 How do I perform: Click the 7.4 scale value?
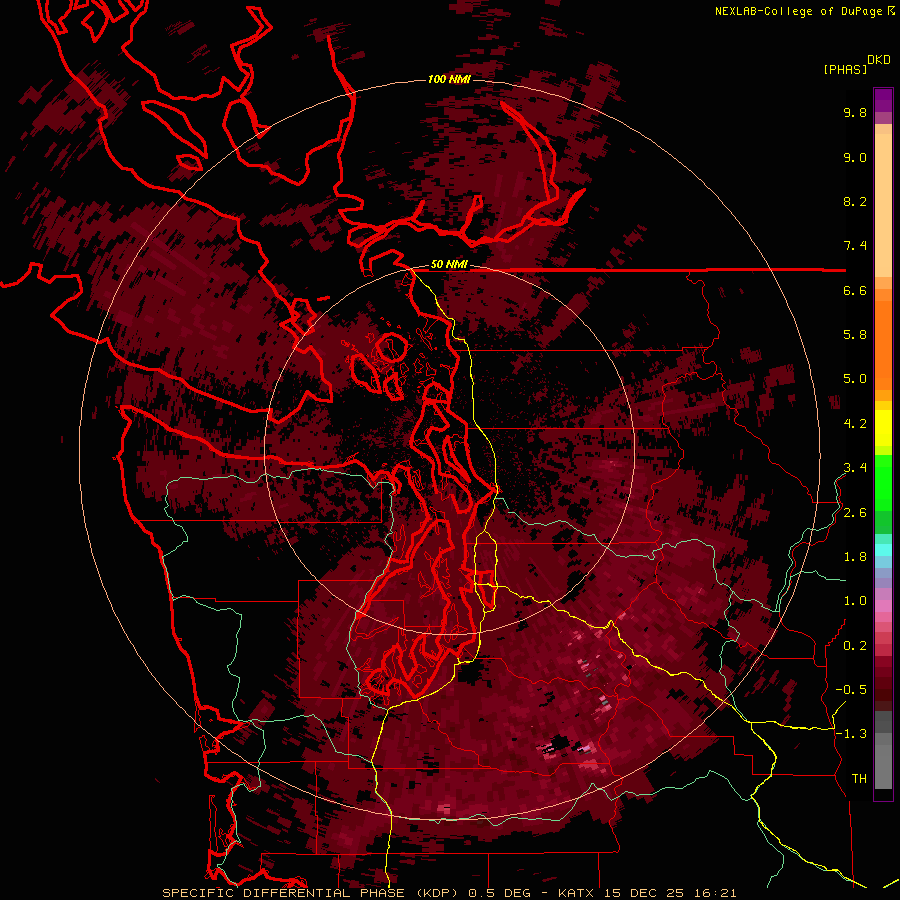(855, 246)
